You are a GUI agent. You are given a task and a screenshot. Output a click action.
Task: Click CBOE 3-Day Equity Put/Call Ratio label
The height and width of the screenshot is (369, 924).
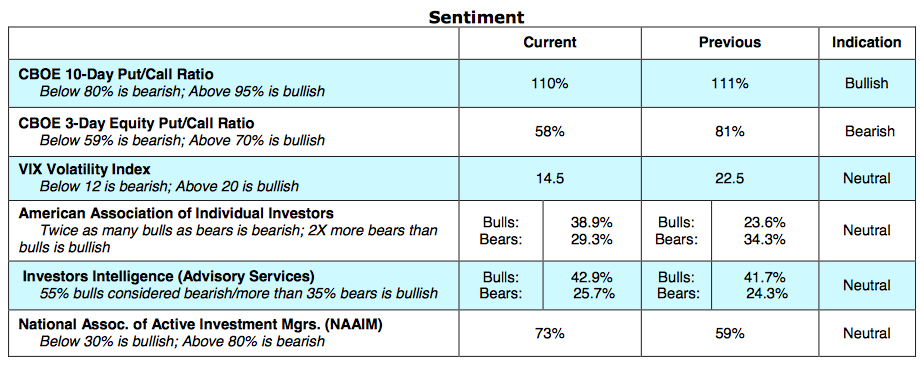click(137, 123)
